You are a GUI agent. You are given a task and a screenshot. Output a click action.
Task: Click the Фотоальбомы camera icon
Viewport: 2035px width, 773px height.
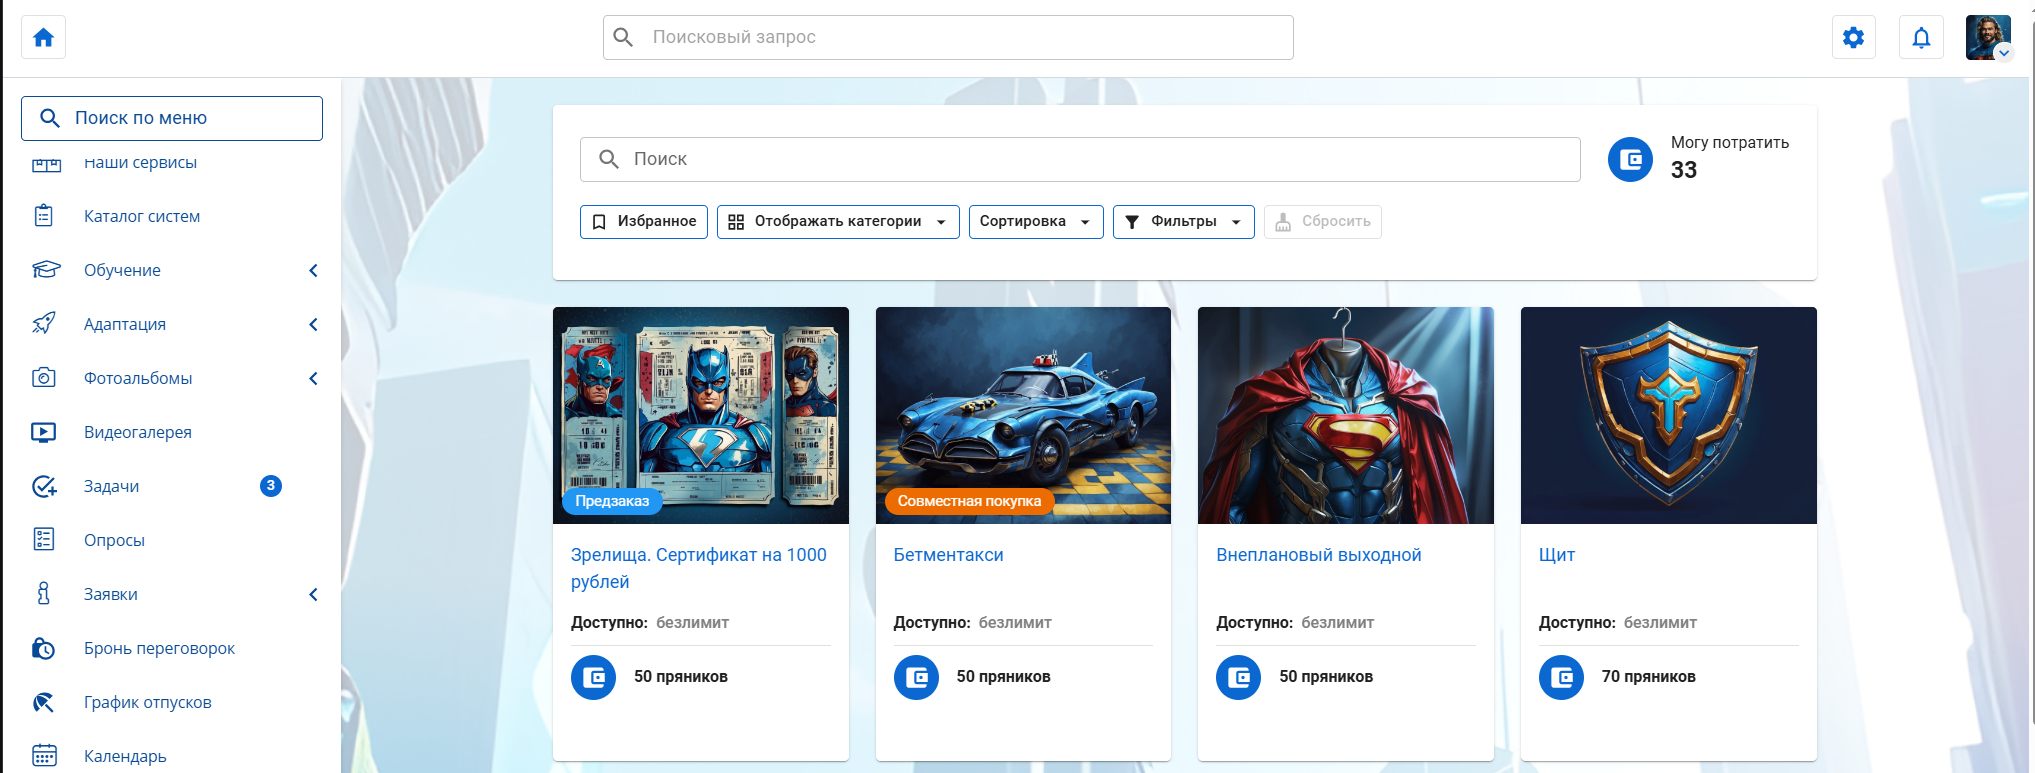(44, 378)
